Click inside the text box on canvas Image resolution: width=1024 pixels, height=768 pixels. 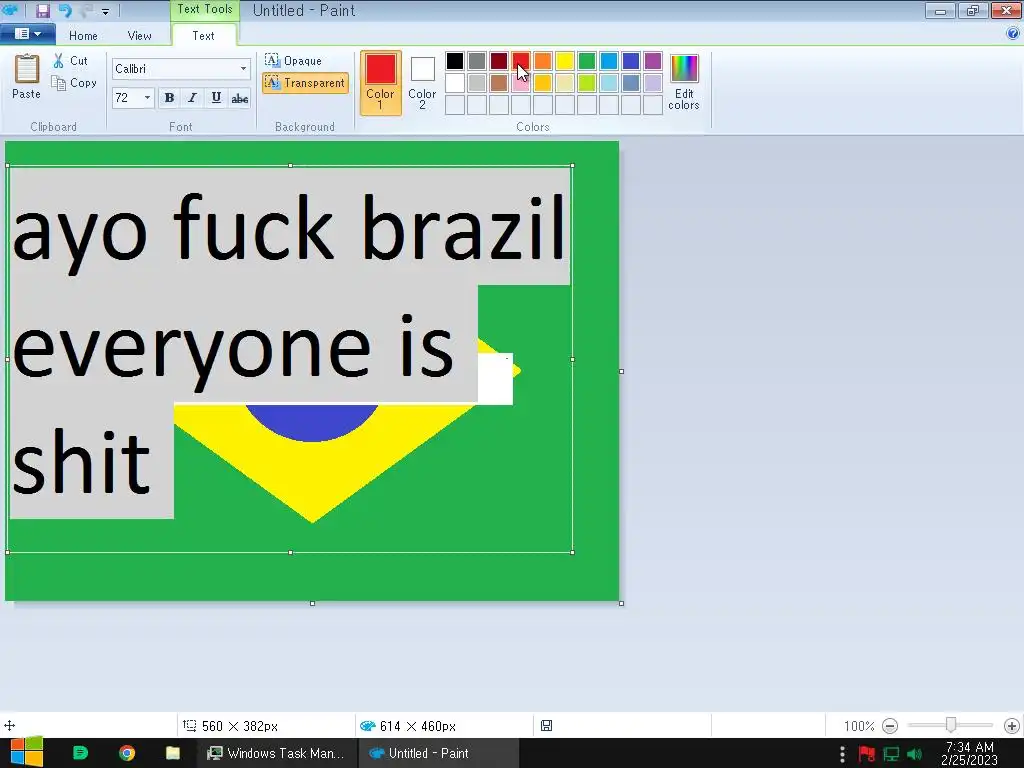(290, 359)
